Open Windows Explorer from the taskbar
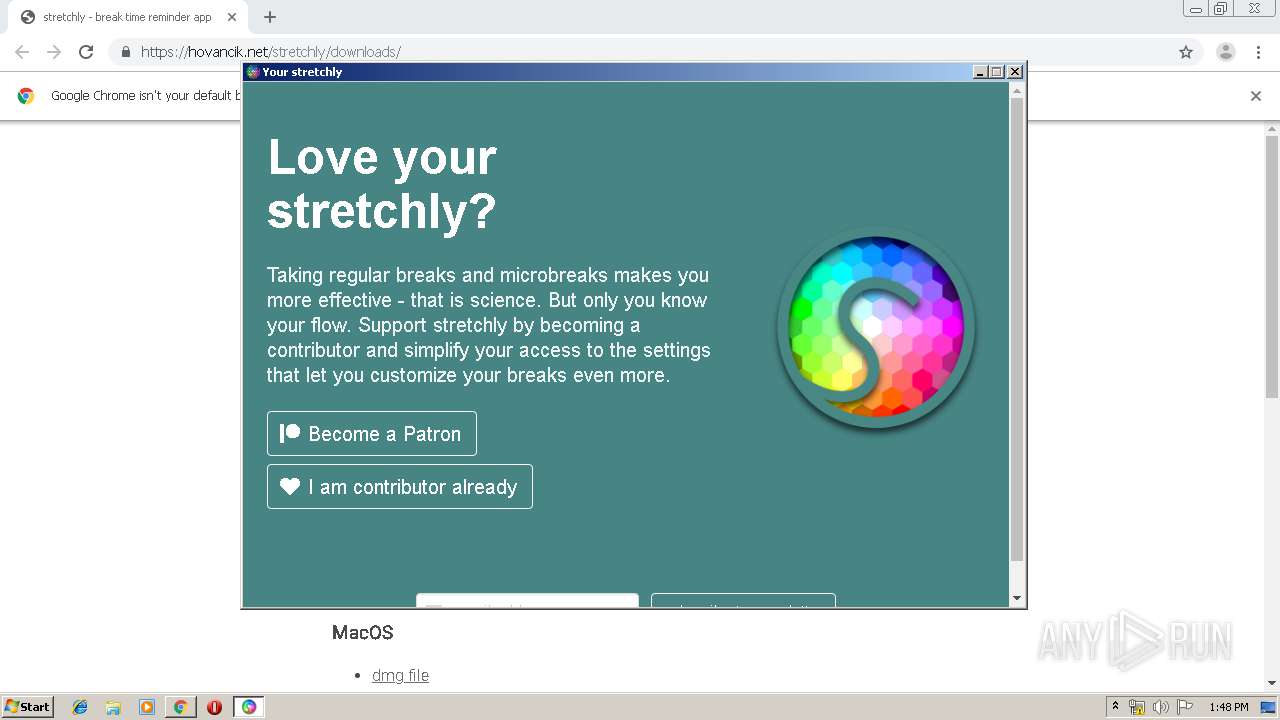 click(113, 707)
